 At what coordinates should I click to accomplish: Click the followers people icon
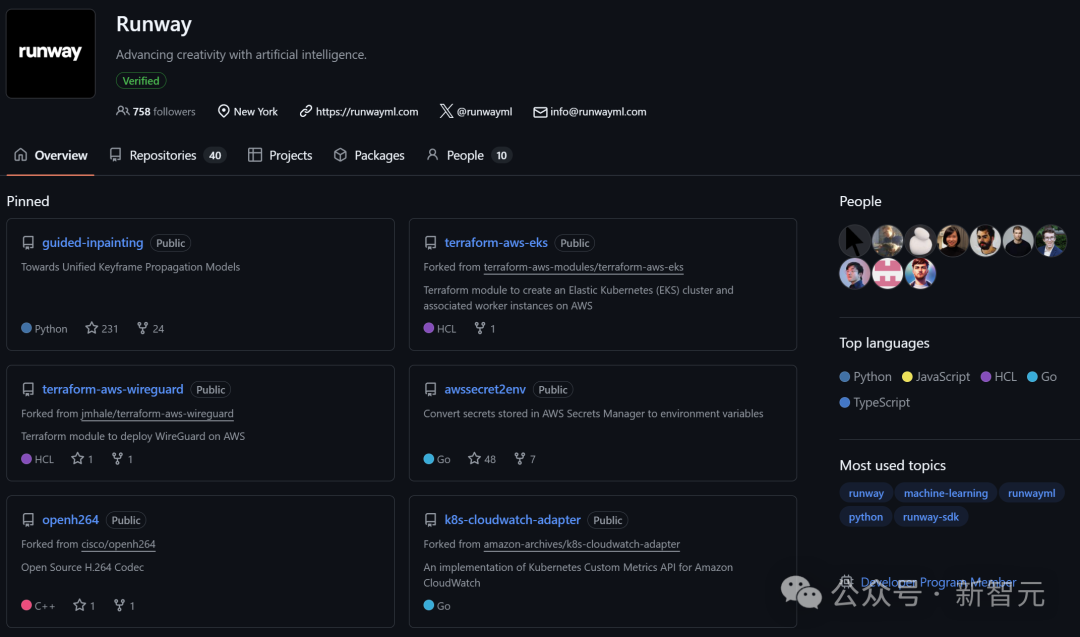[123, 111]
